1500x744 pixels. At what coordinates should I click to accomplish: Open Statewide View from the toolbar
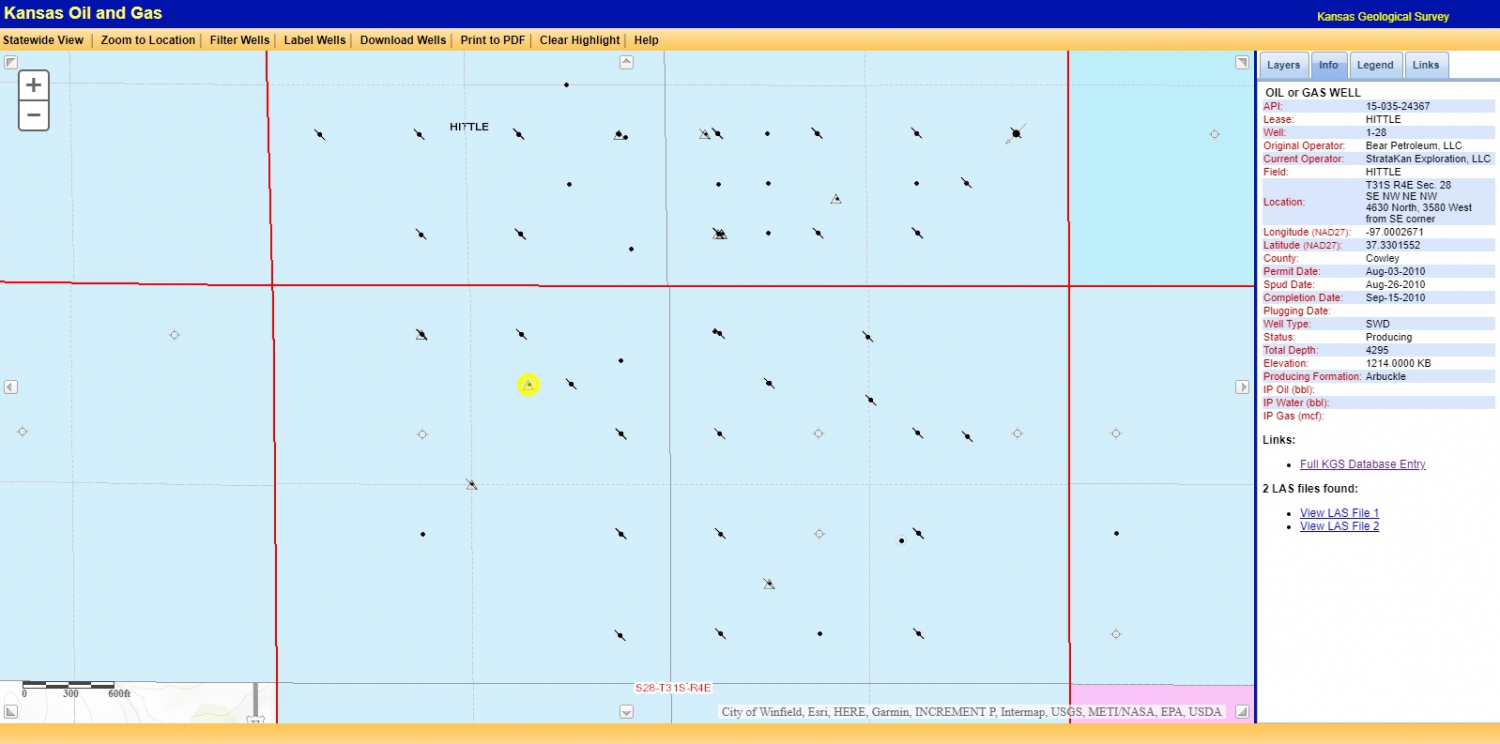43,40
